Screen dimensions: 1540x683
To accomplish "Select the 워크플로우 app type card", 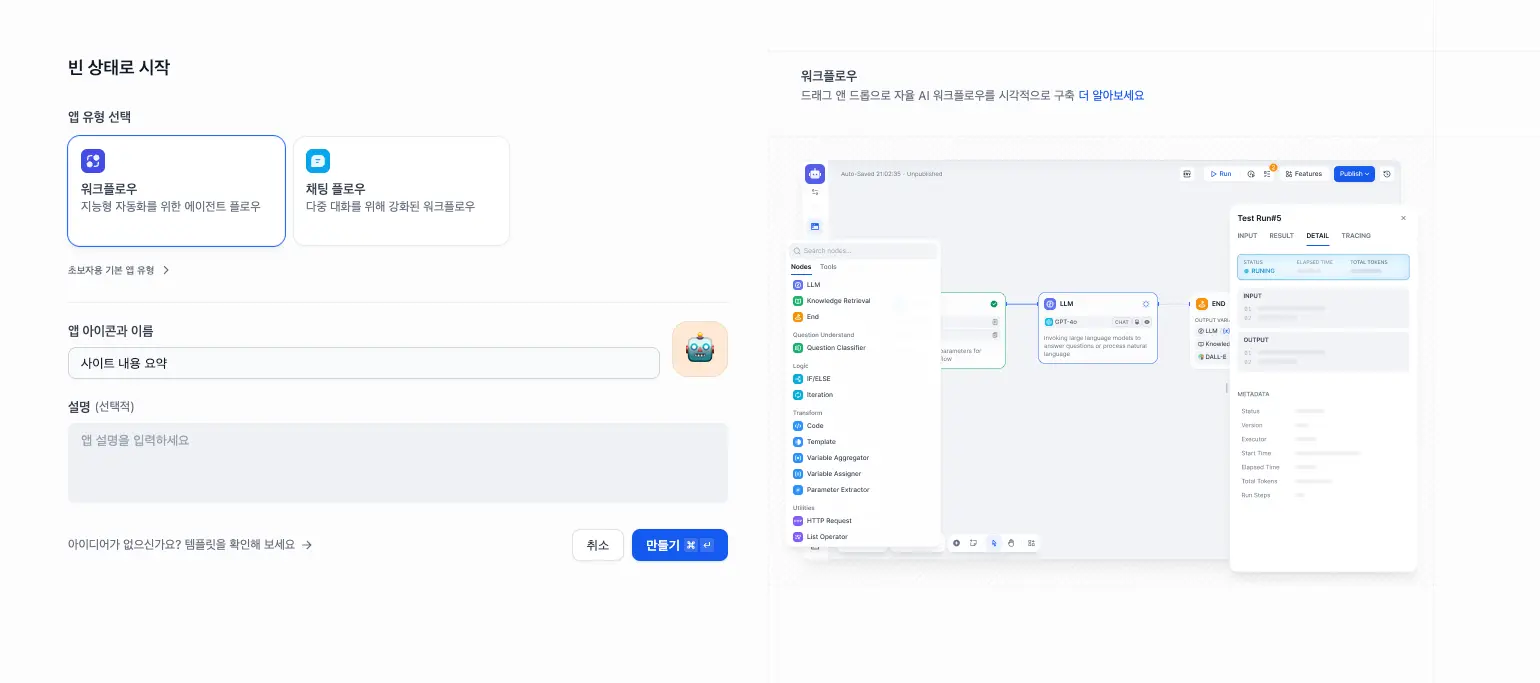I will [x=176, y=191].
